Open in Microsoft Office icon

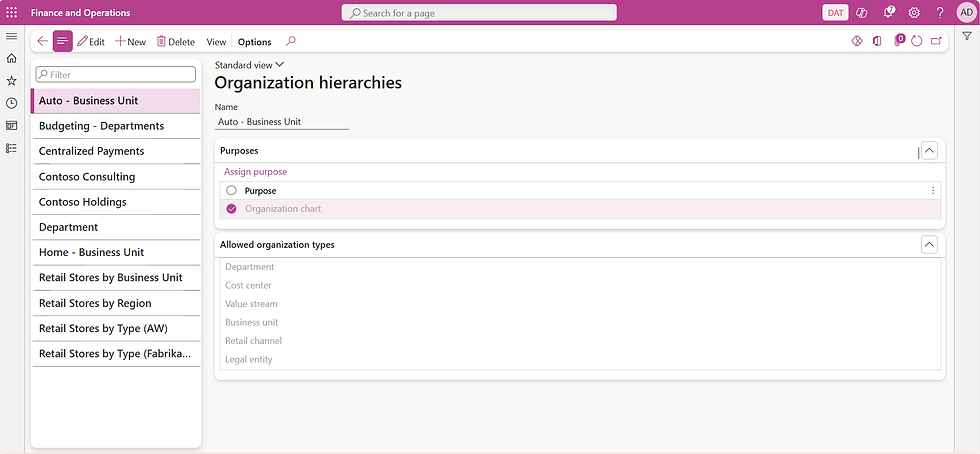point(877,42)
